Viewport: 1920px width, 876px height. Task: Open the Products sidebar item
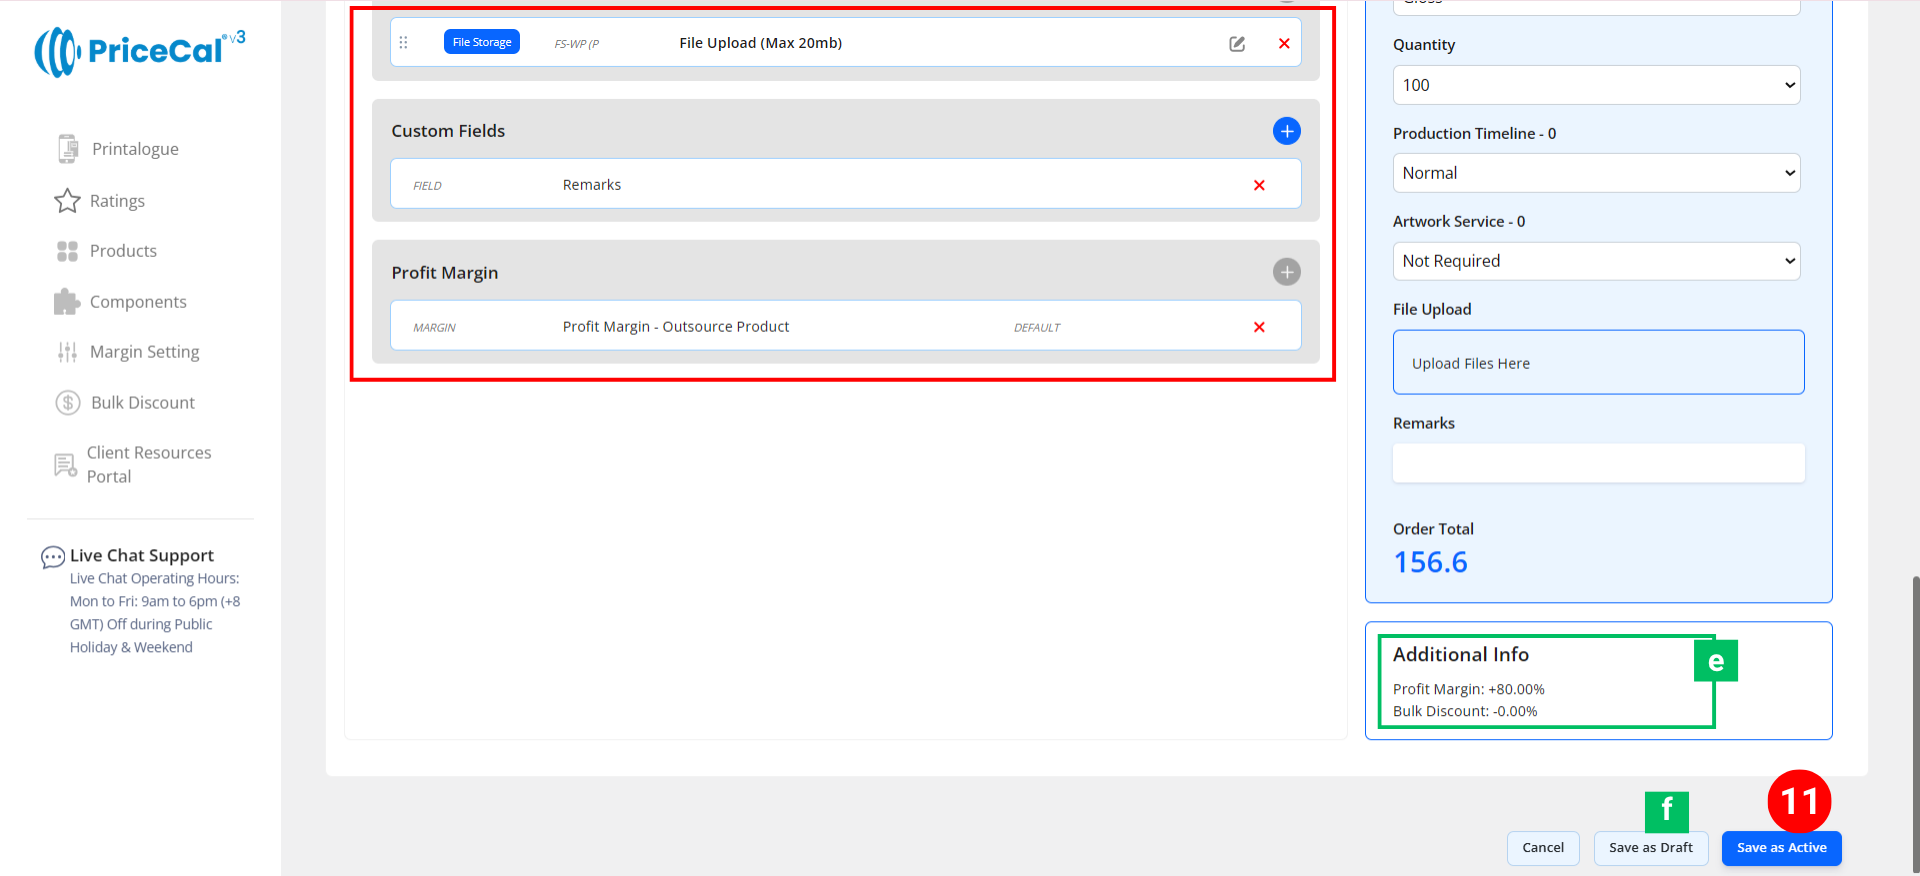pyautogui.click(x=123, y=251)
